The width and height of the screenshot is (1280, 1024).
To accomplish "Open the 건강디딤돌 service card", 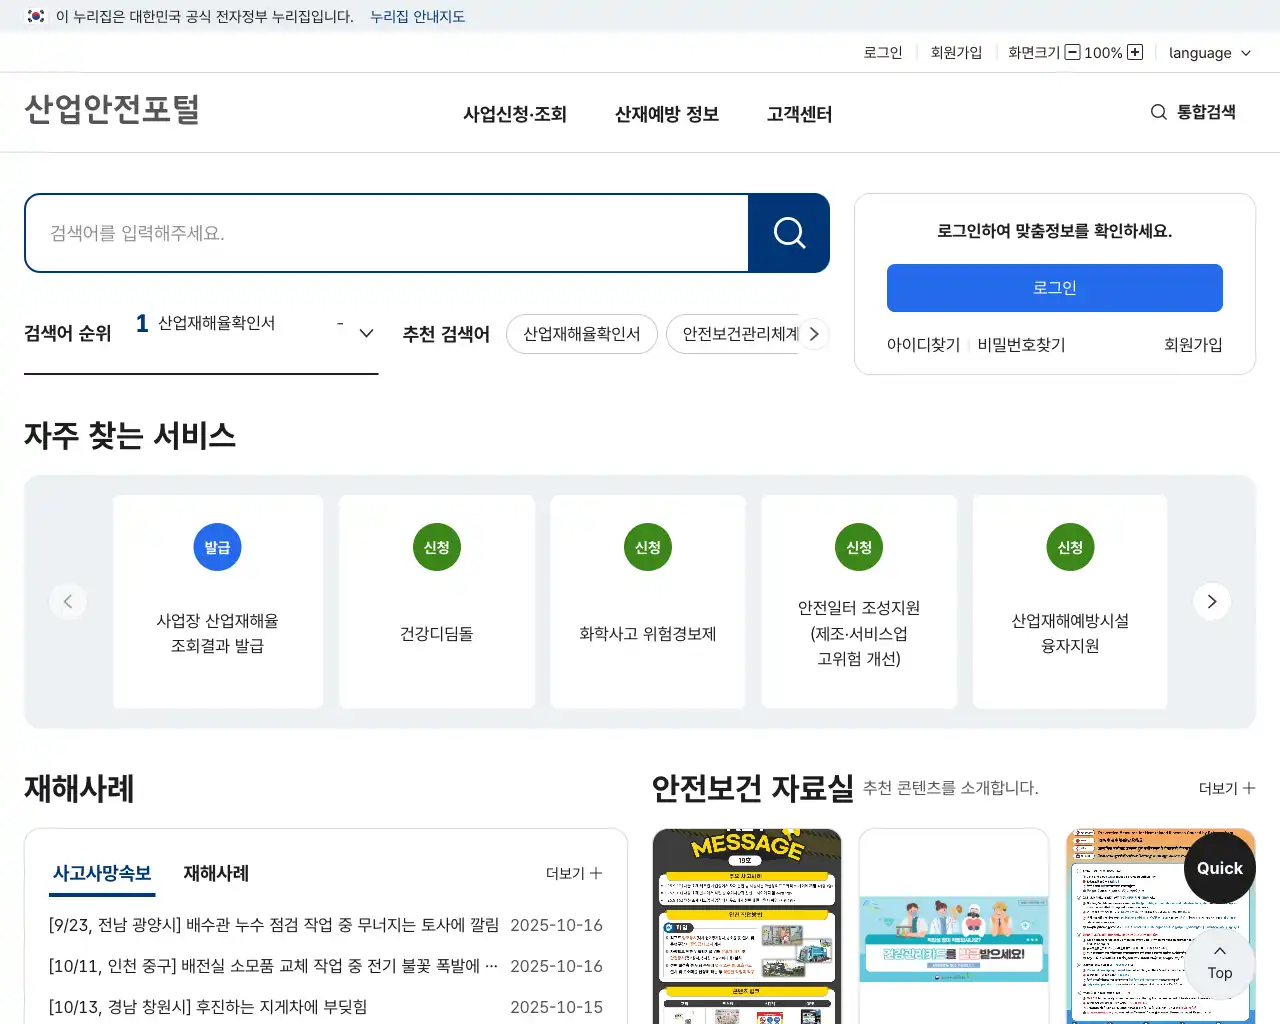I will (x=437, y=601).
